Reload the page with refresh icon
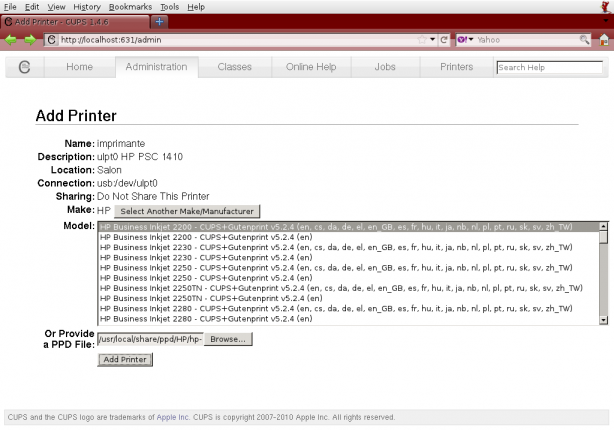614x430 pixels. click(x=443, y=40)
